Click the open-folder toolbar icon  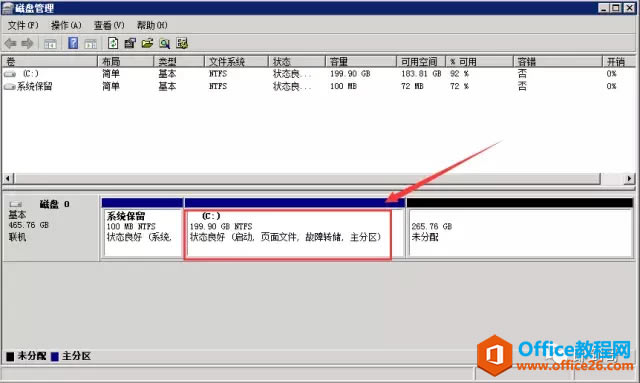(x=147, y=43)
